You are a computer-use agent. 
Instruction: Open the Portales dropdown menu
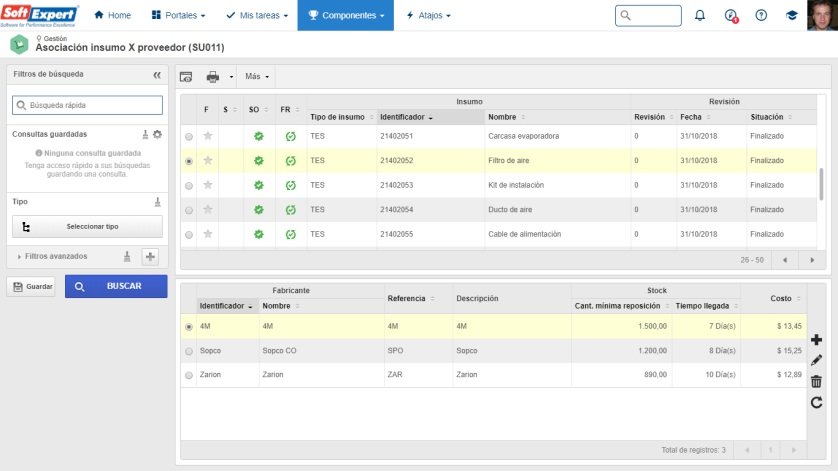coord(179,16)
